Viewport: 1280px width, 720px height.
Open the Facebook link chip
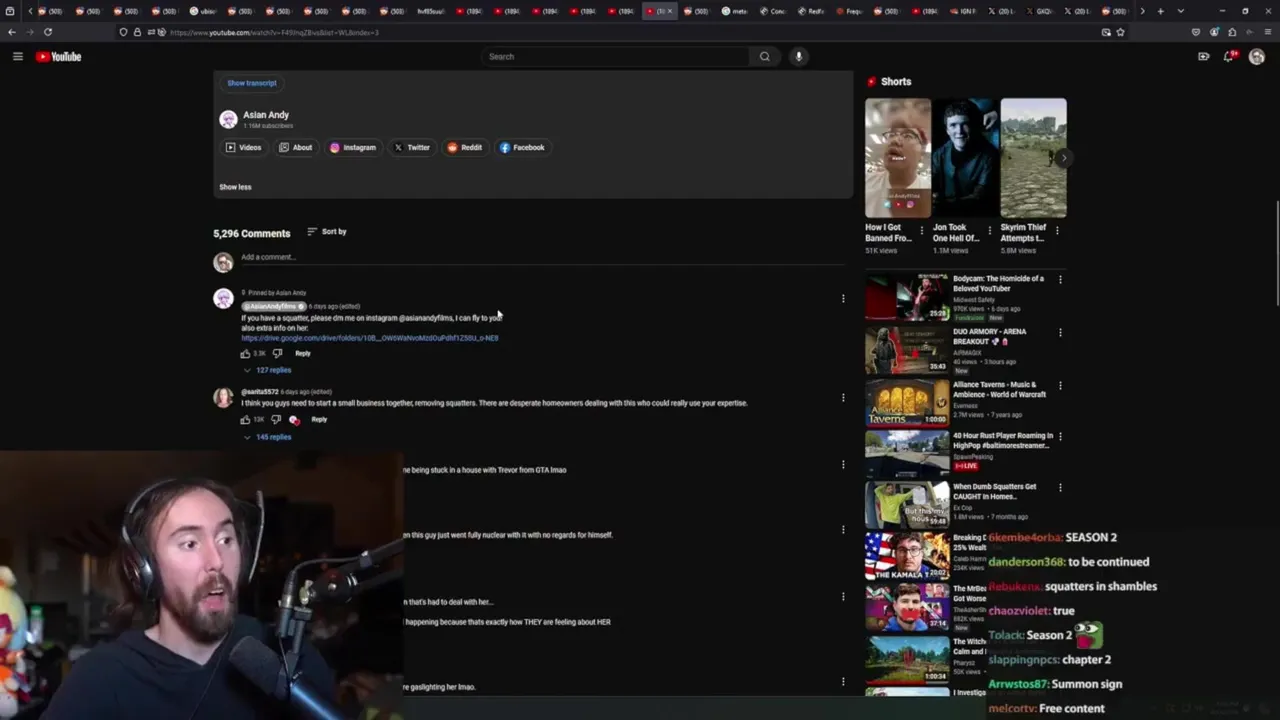(x=522, y=147)
